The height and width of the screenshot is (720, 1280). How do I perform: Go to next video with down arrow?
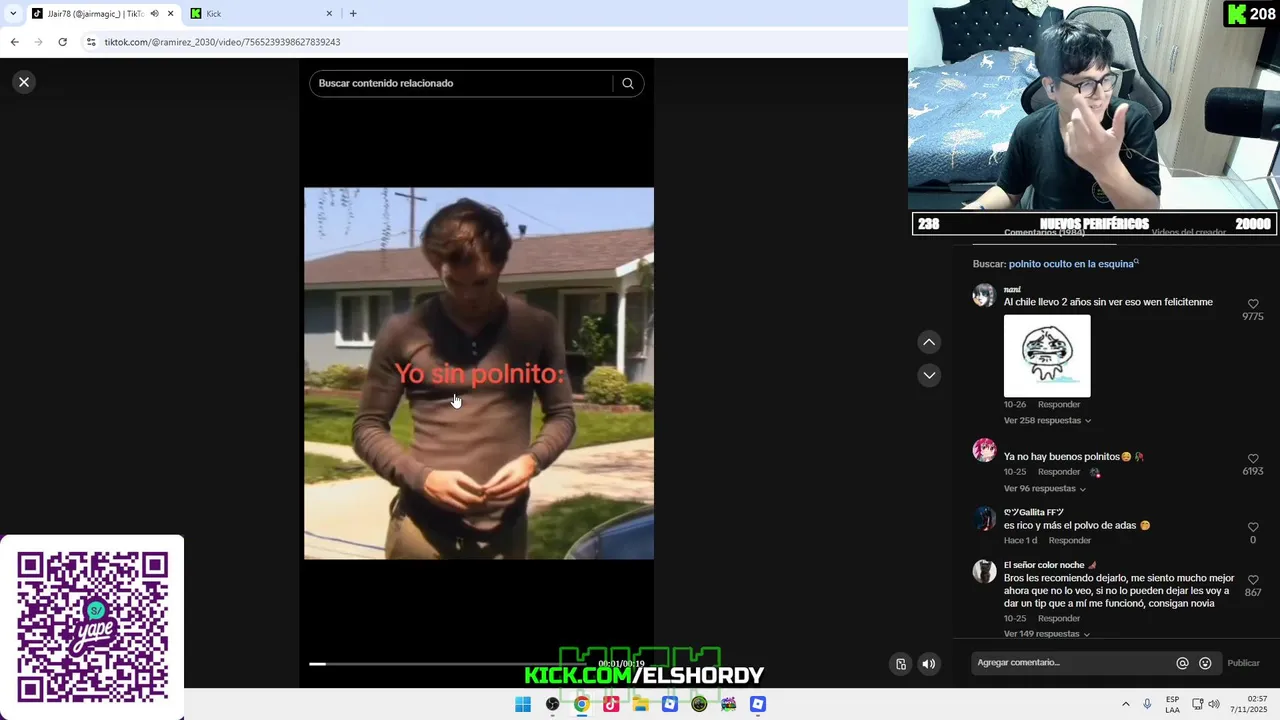929,375
